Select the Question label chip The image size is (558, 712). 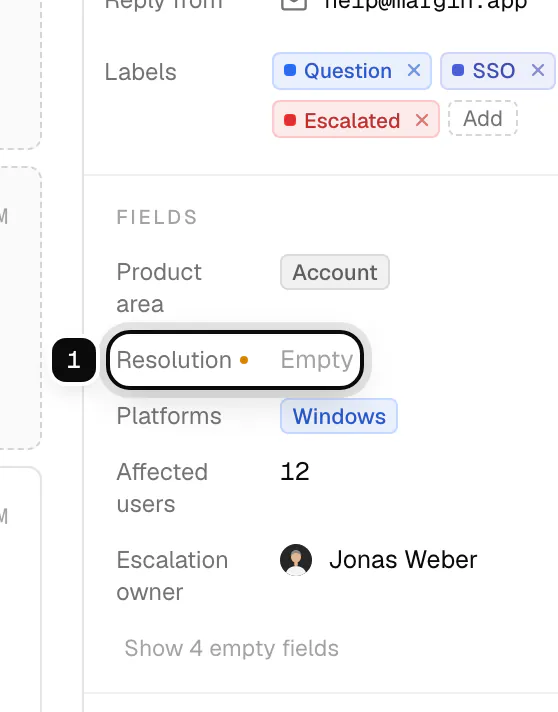[351, 71]
